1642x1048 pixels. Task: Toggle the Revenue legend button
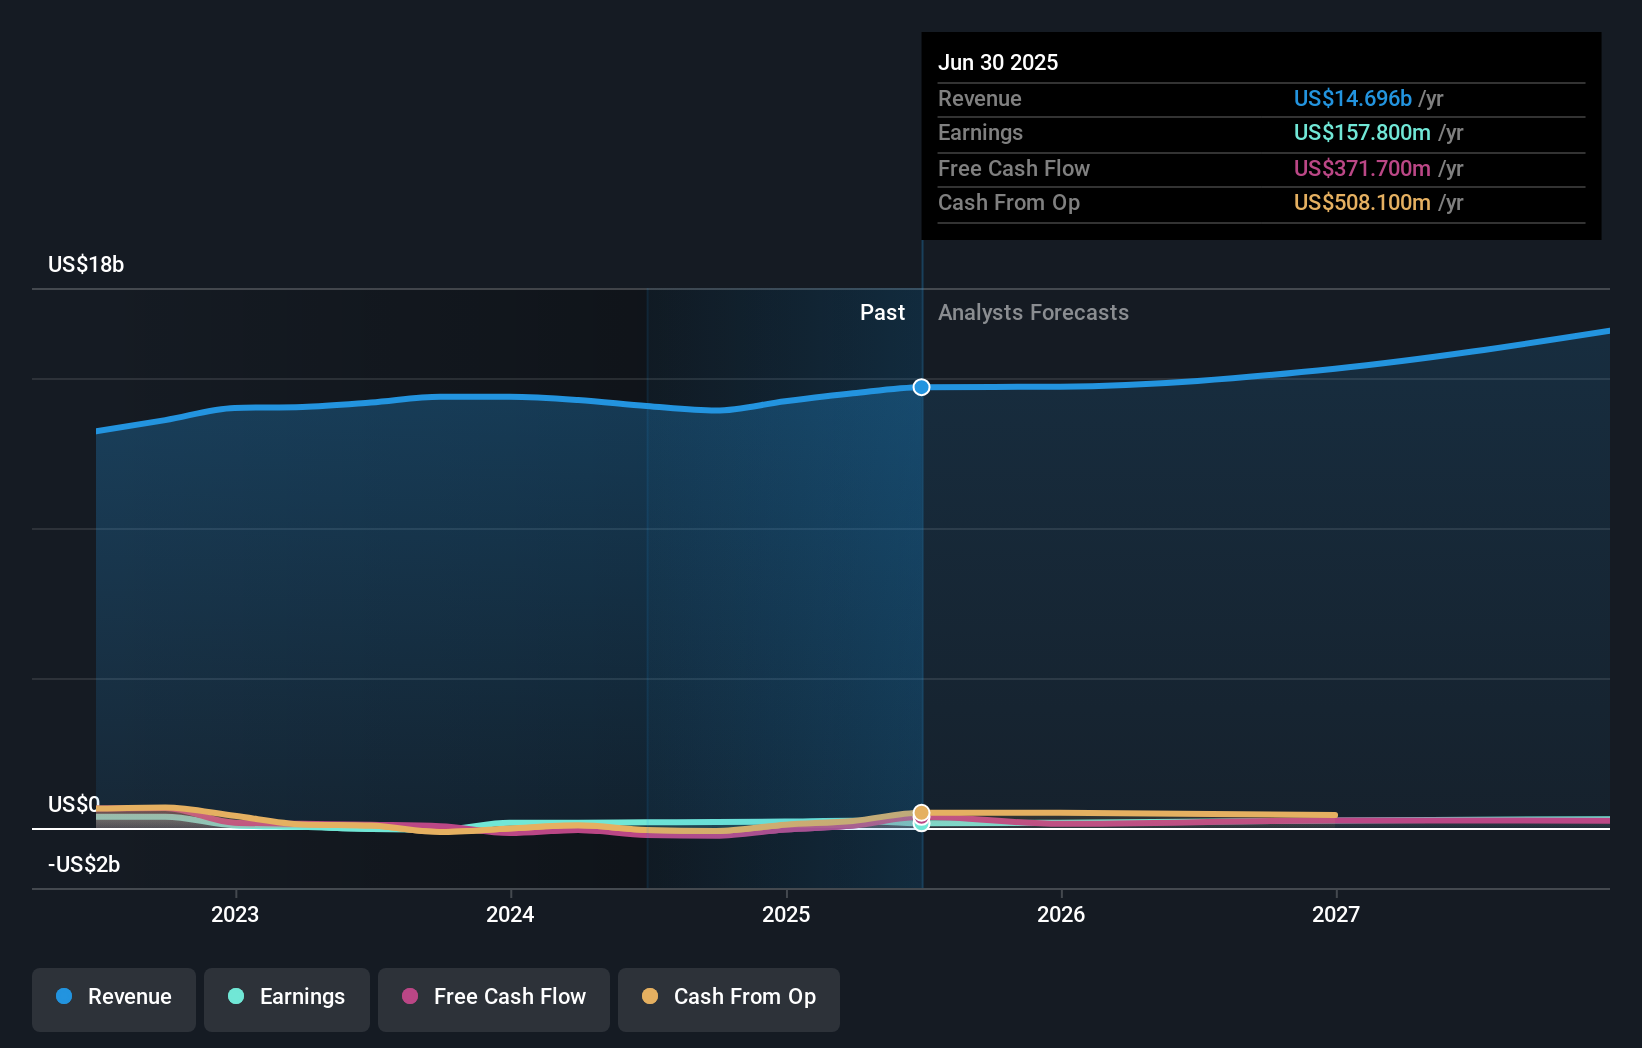[x=114, y=999]
